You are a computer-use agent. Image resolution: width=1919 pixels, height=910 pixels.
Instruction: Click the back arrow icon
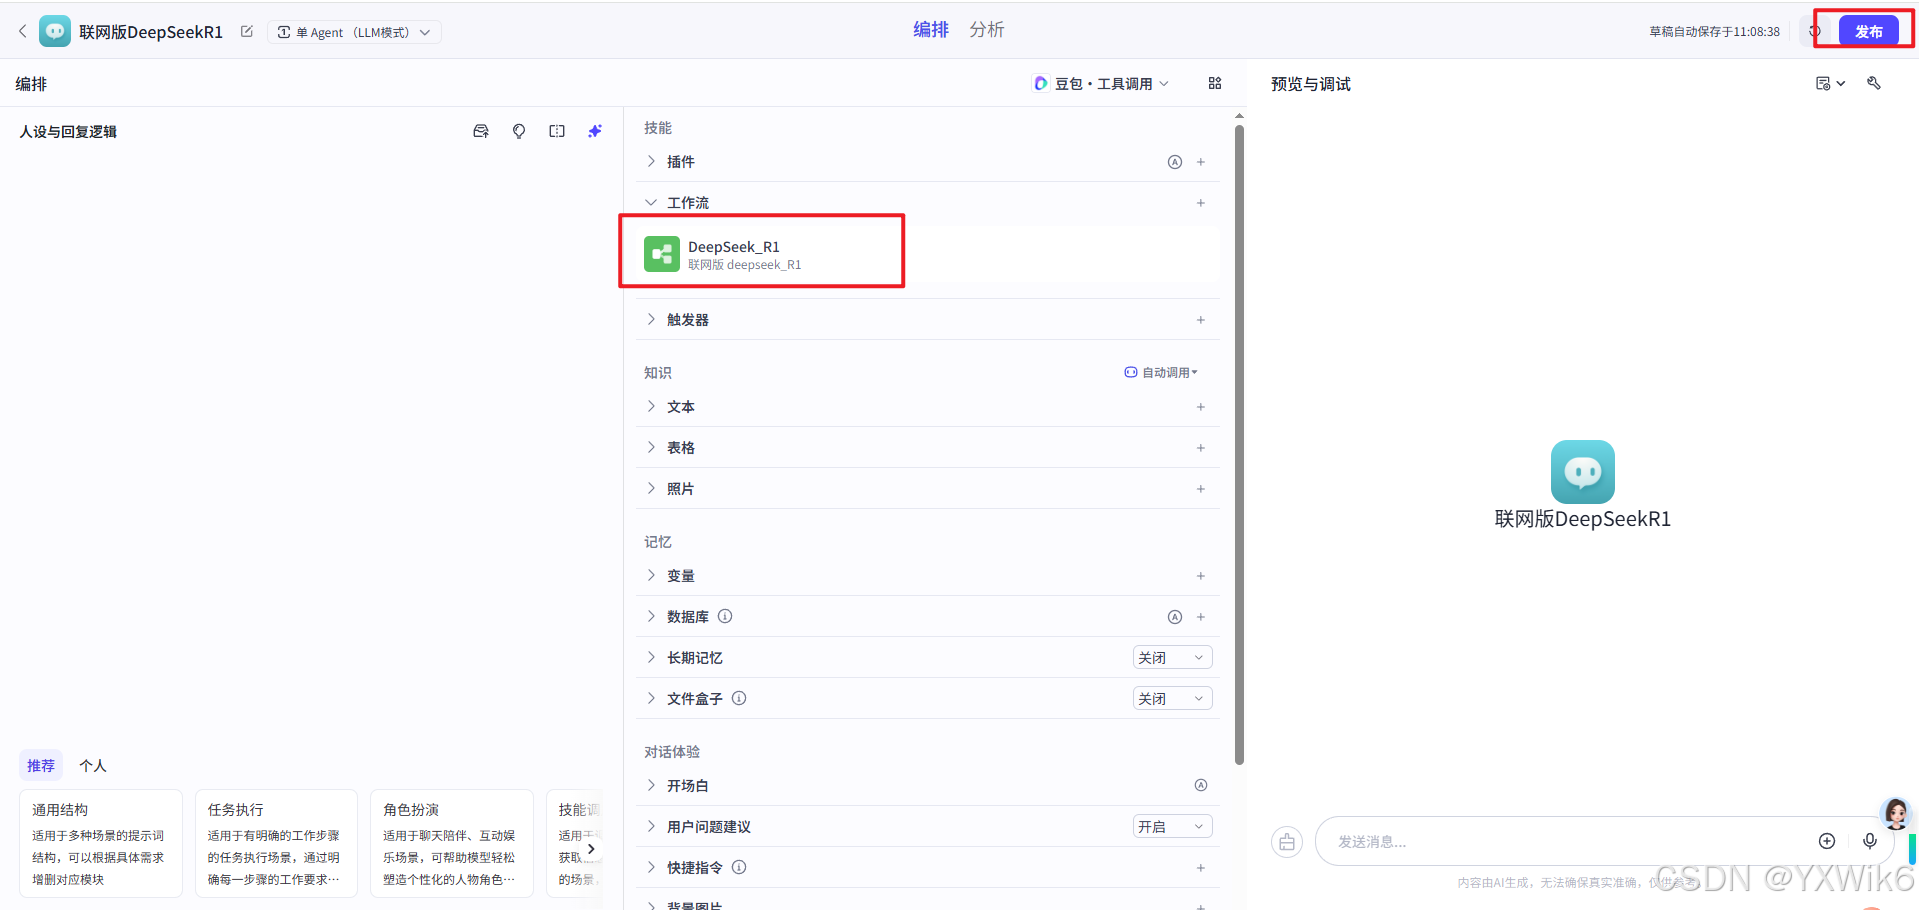click(23, 32)
